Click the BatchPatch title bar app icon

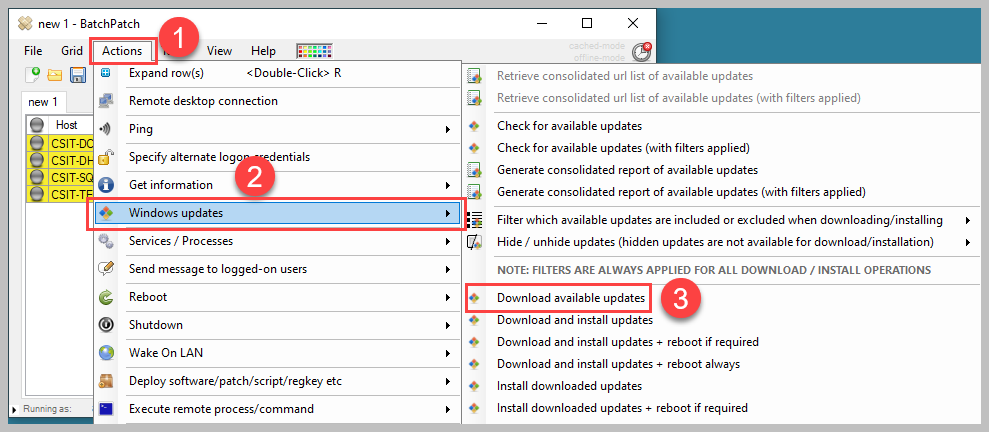[x=25, y=23]
